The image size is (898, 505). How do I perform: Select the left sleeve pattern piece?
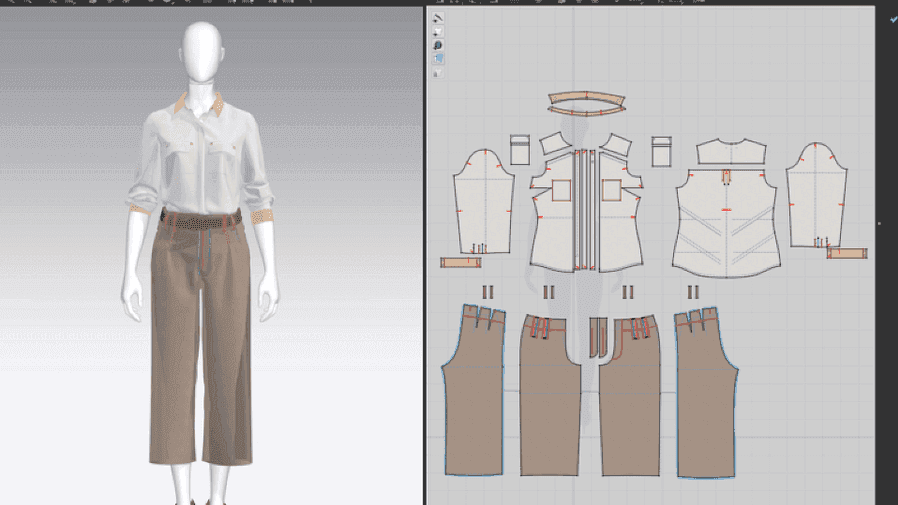coord(483,202)
